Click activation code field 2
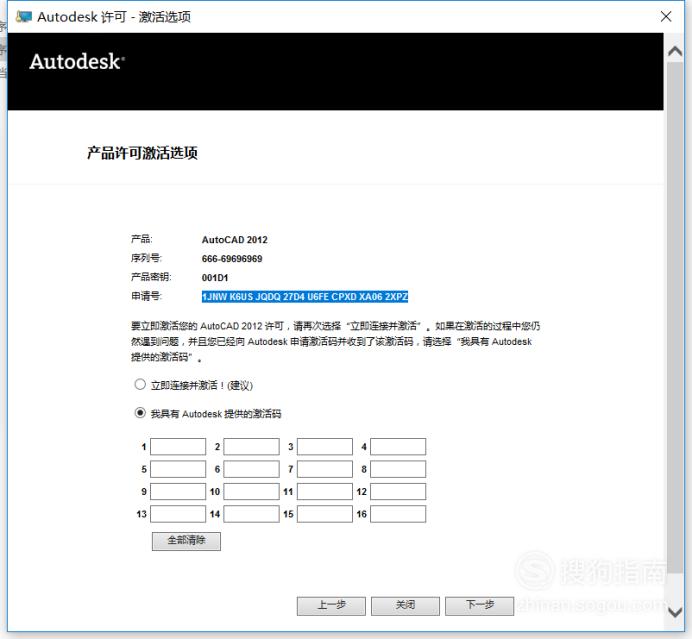 (251, 446)
